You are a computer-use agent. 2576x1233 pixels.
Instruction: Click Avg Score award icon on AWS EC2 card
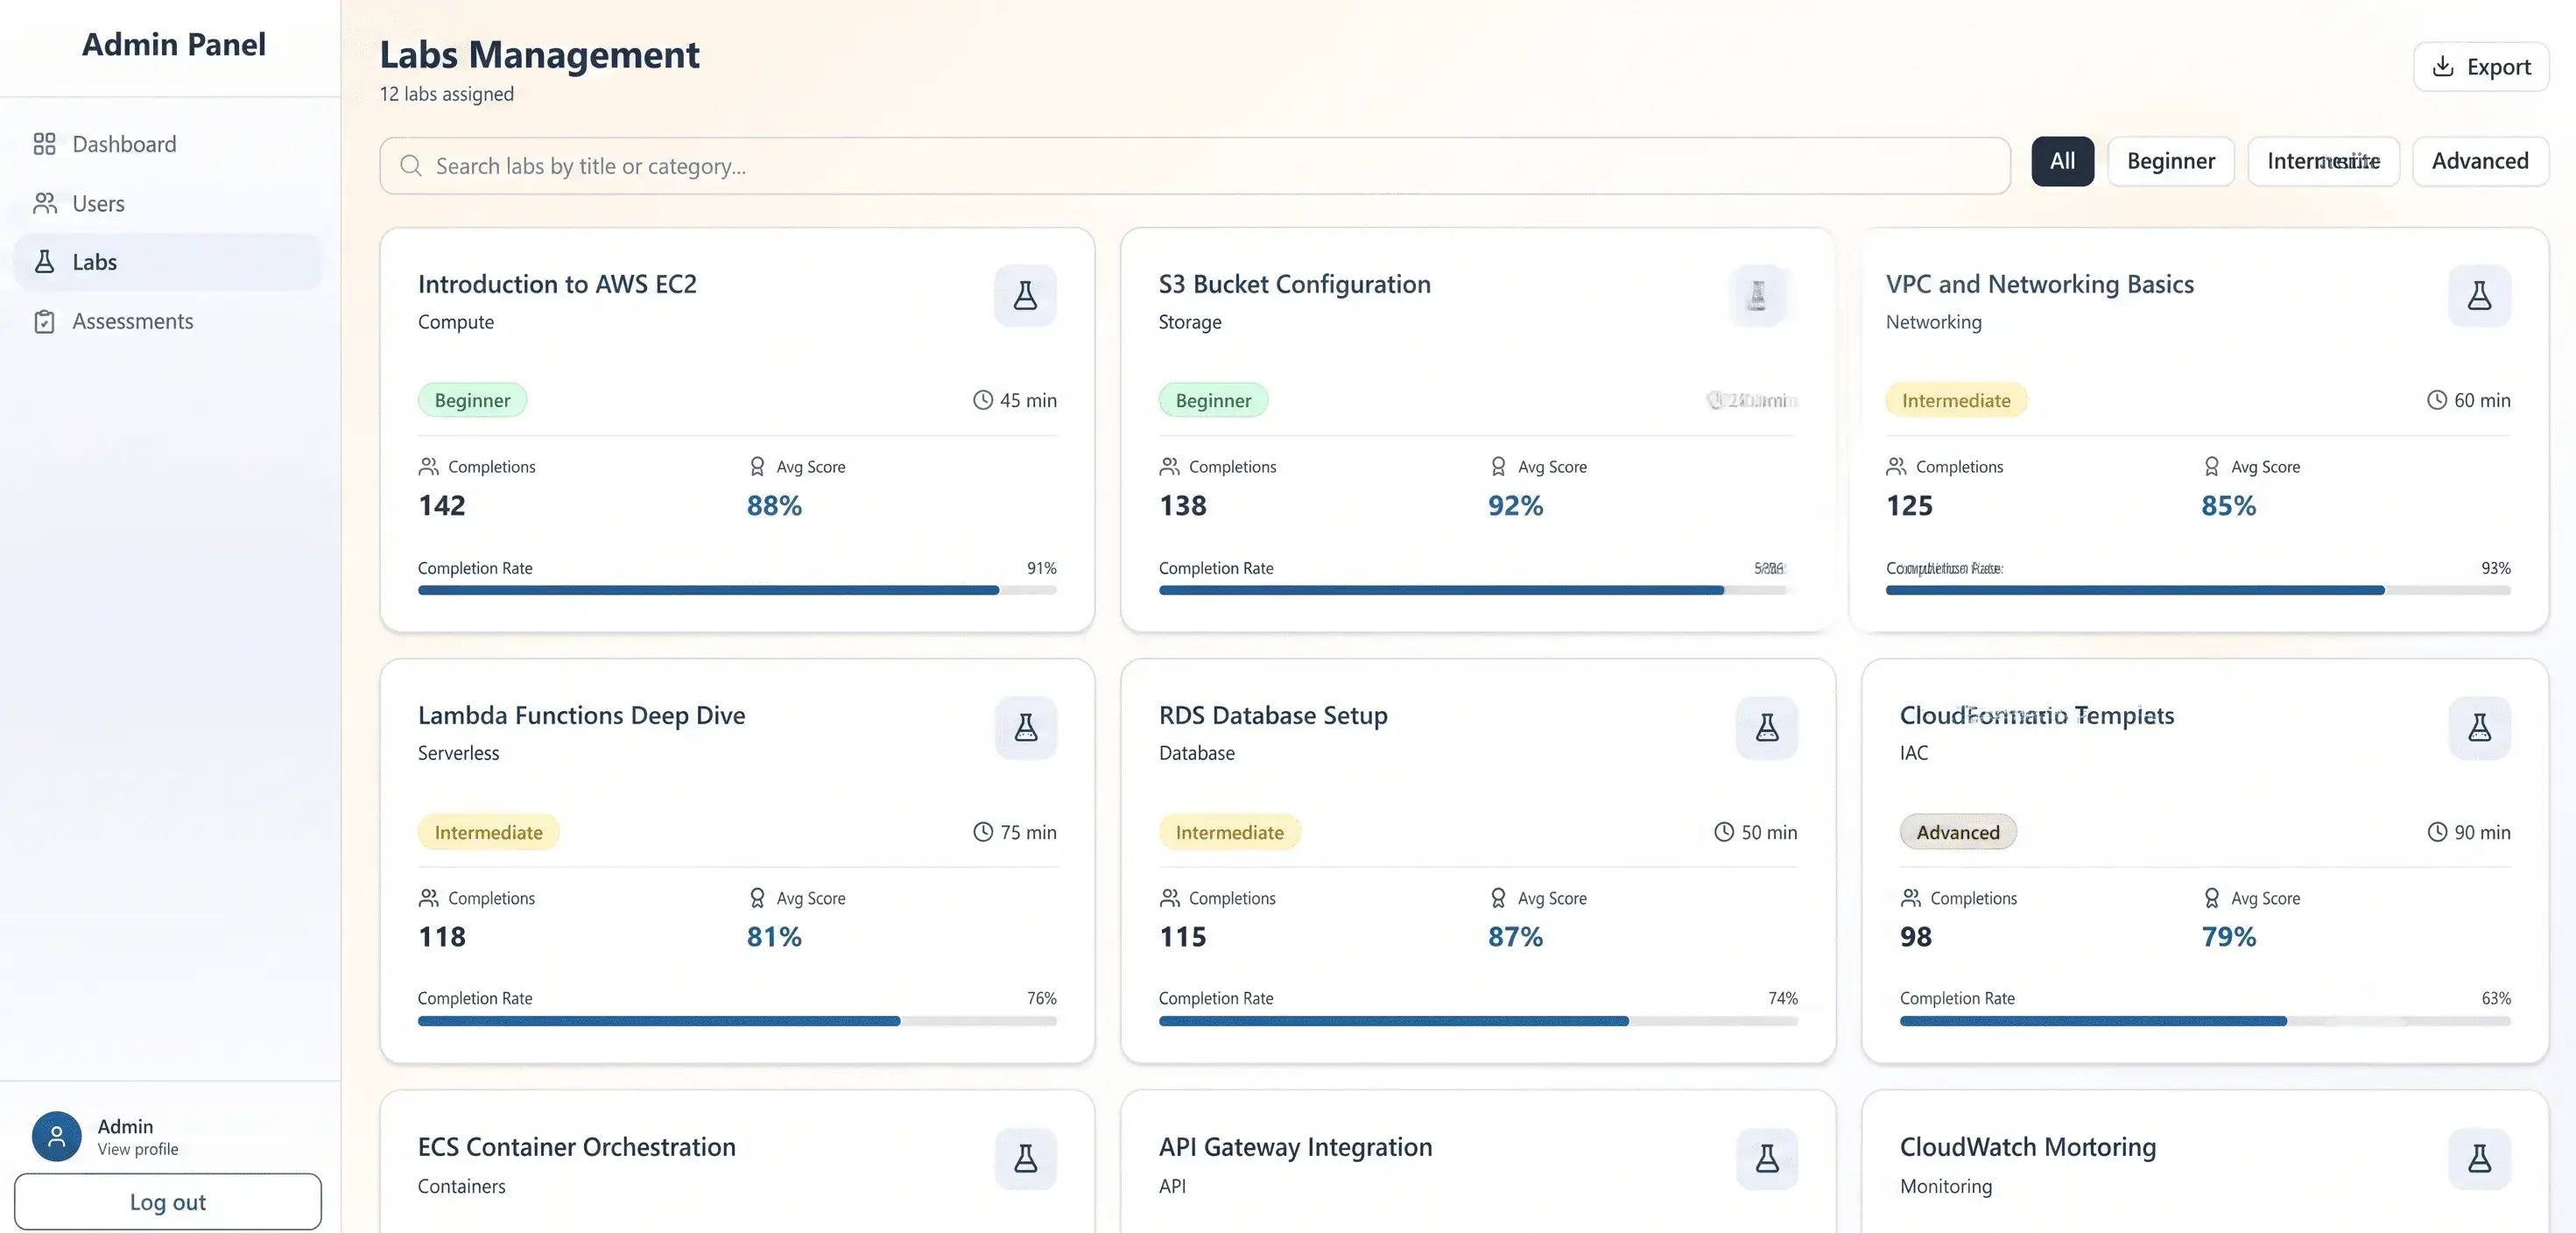757,467
